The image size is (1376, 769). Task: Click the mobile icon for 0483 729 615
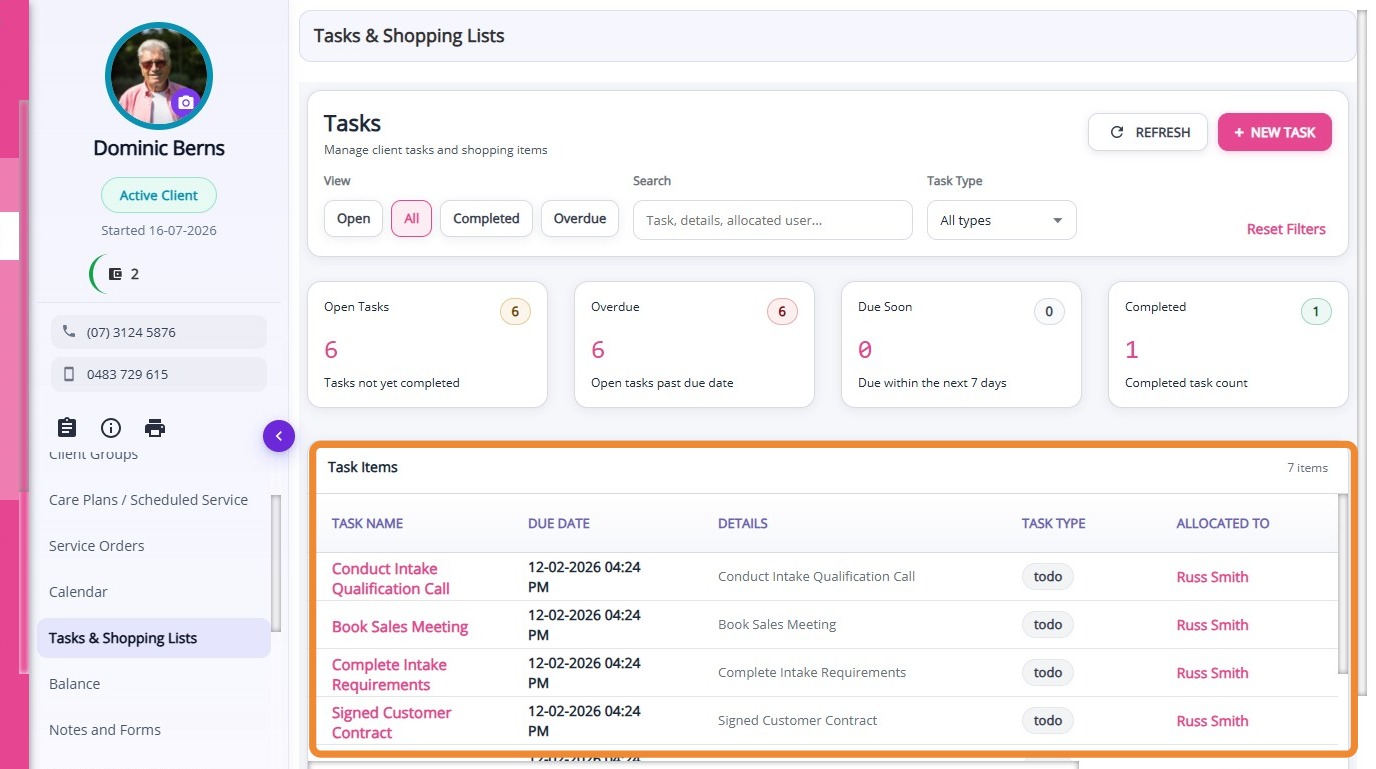(69, 374)
